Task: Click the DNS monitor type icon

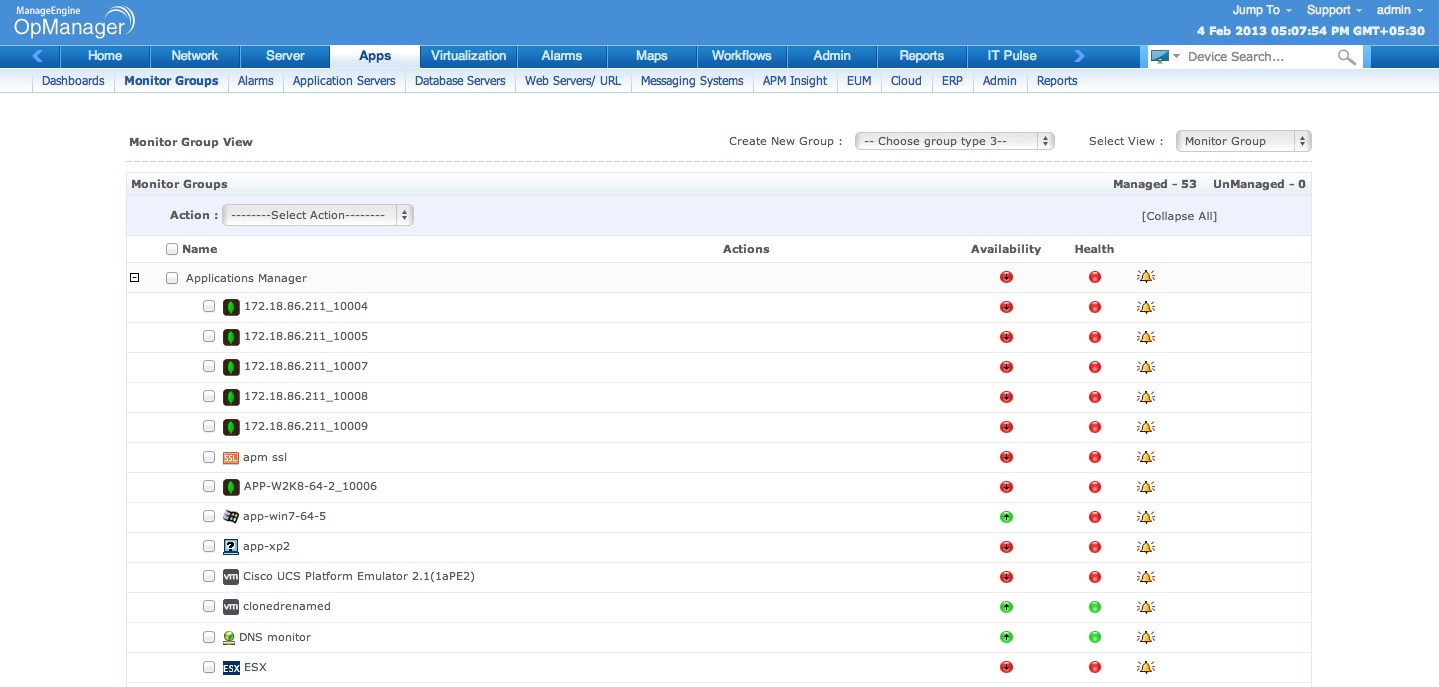Action: [229, 637]
